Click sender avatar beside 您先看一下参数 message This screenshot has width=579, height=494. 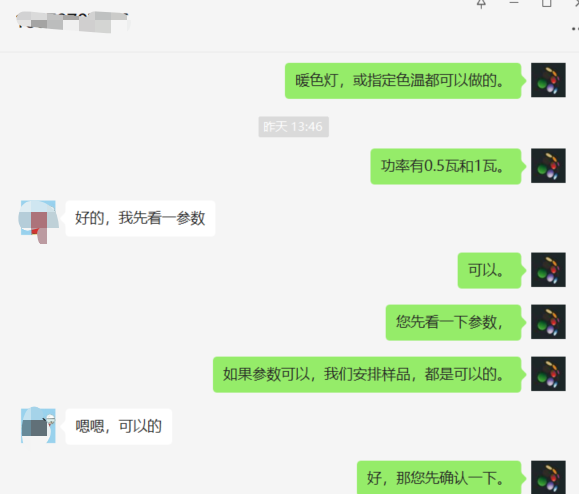tap(548, 322)
